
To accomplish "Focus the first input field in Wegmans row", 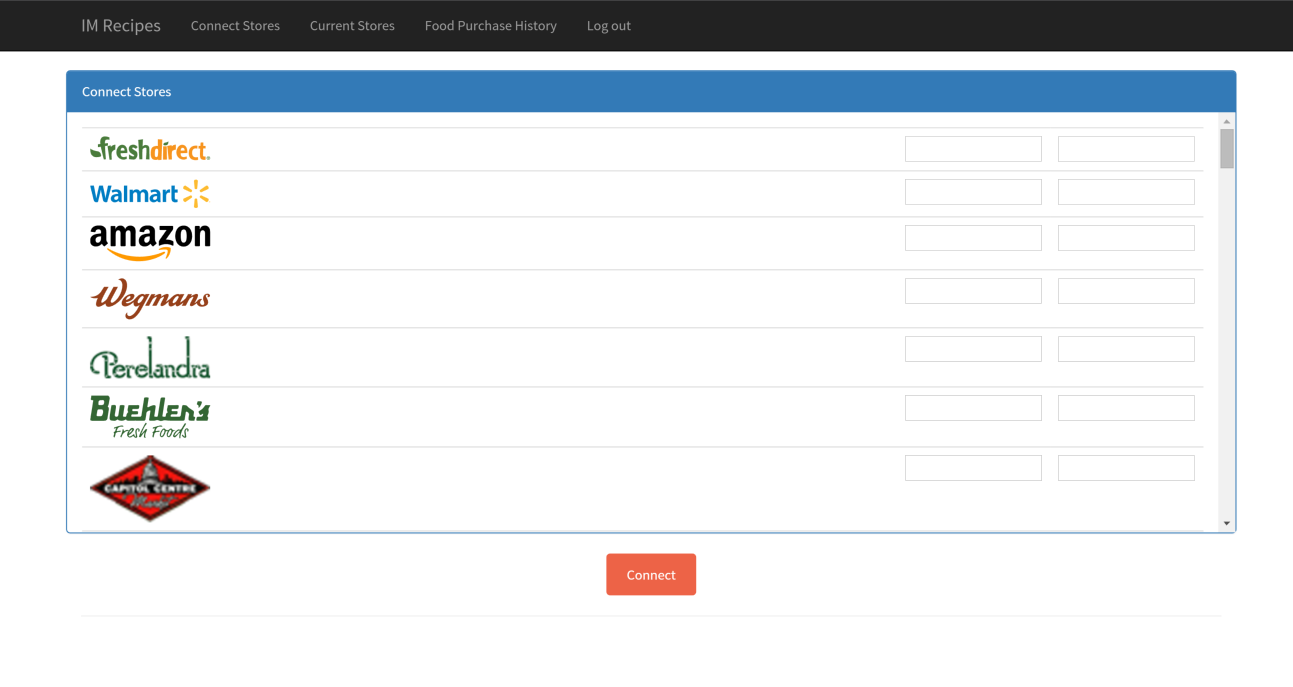I will (973, 291).
